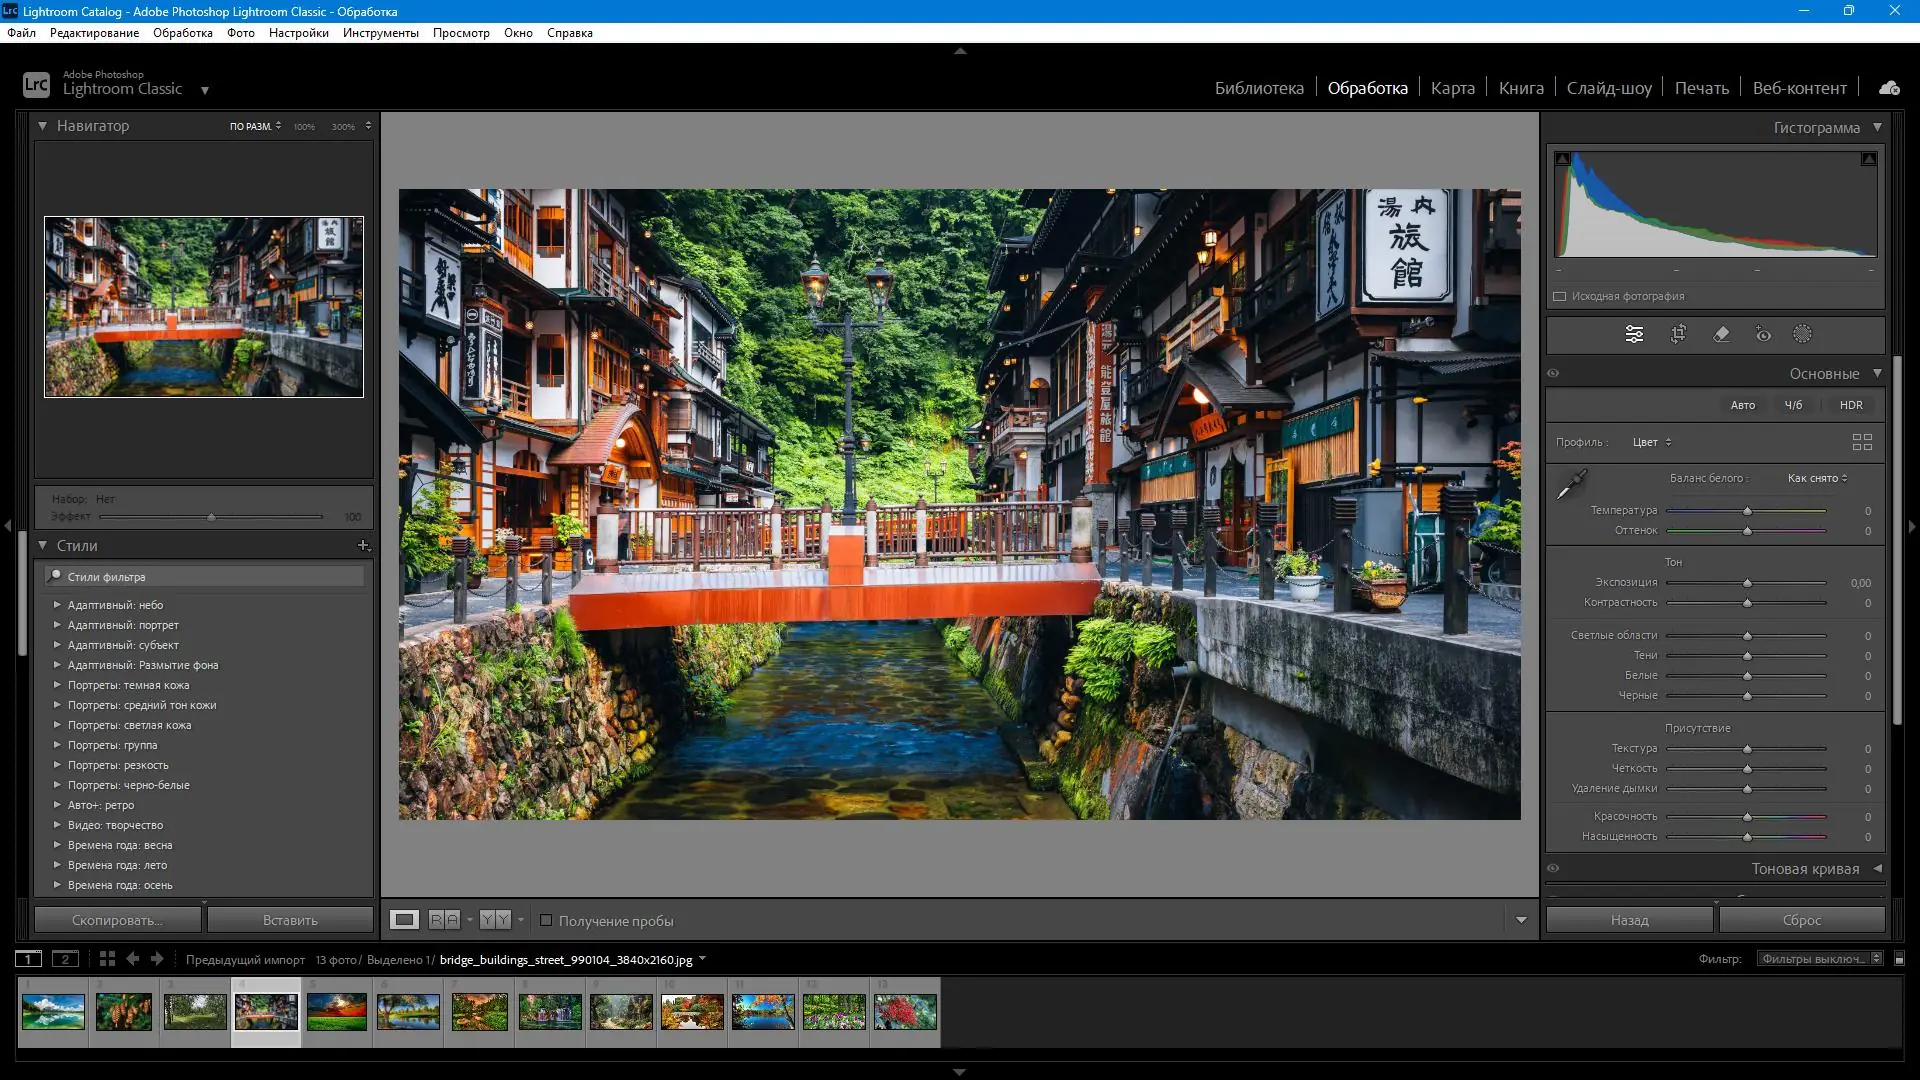Select the red flower photo thumbnail
This screenshot has height=1080, width=1920.
pos(905,1011)
